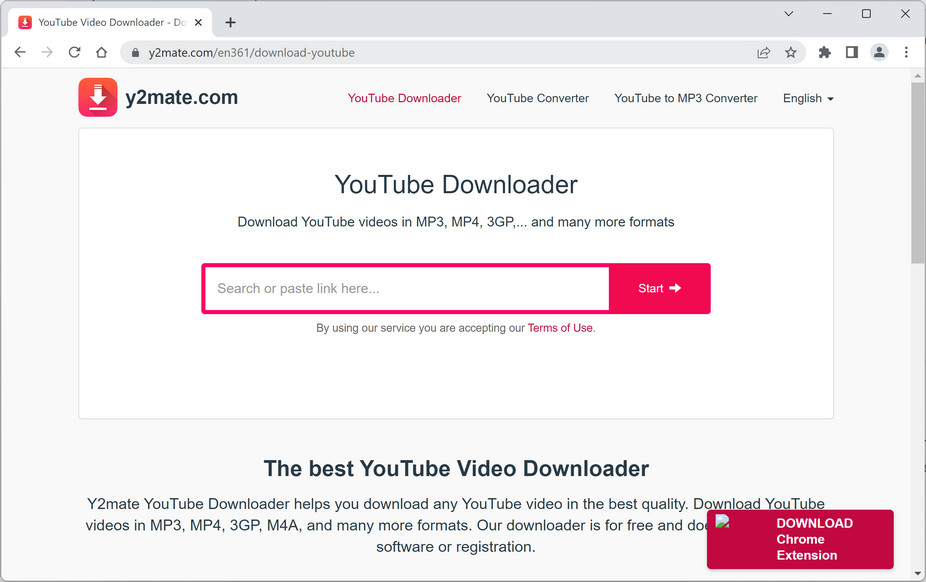
Task: Click the page vertical scrollbar thumb
Action: 918,173
